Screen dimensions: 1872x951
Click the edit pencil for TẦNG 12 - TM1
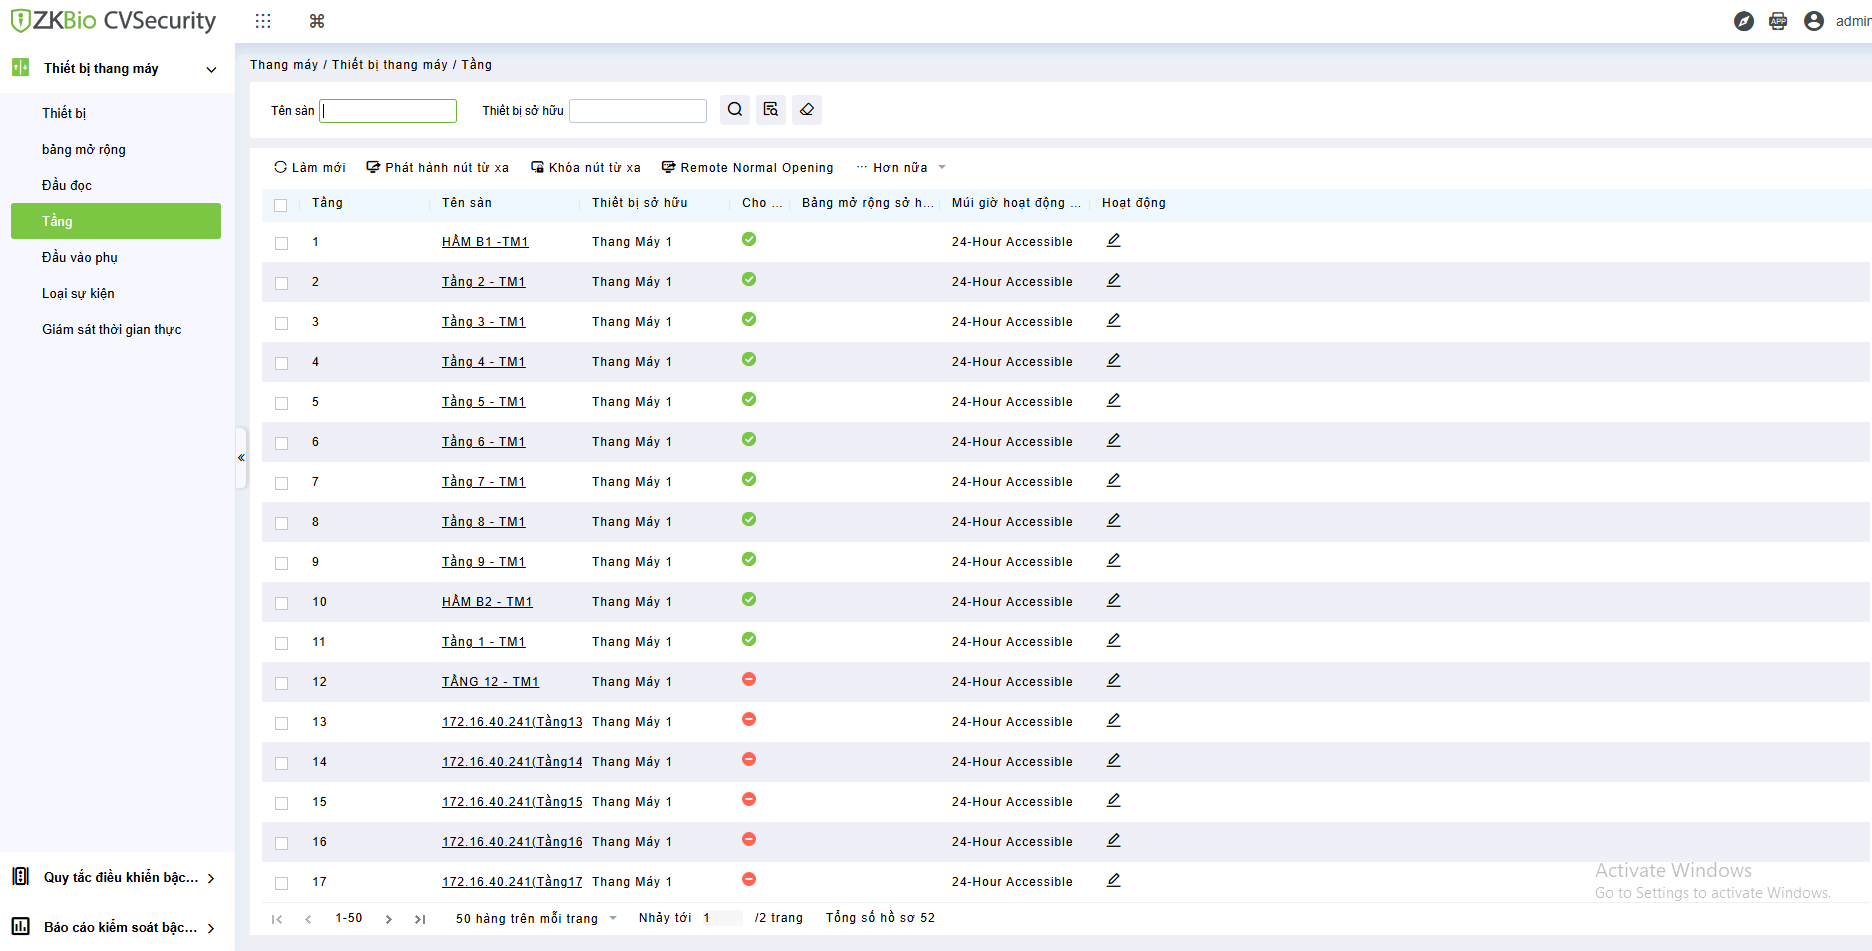pyautogui.click(x=1113, y=681)
